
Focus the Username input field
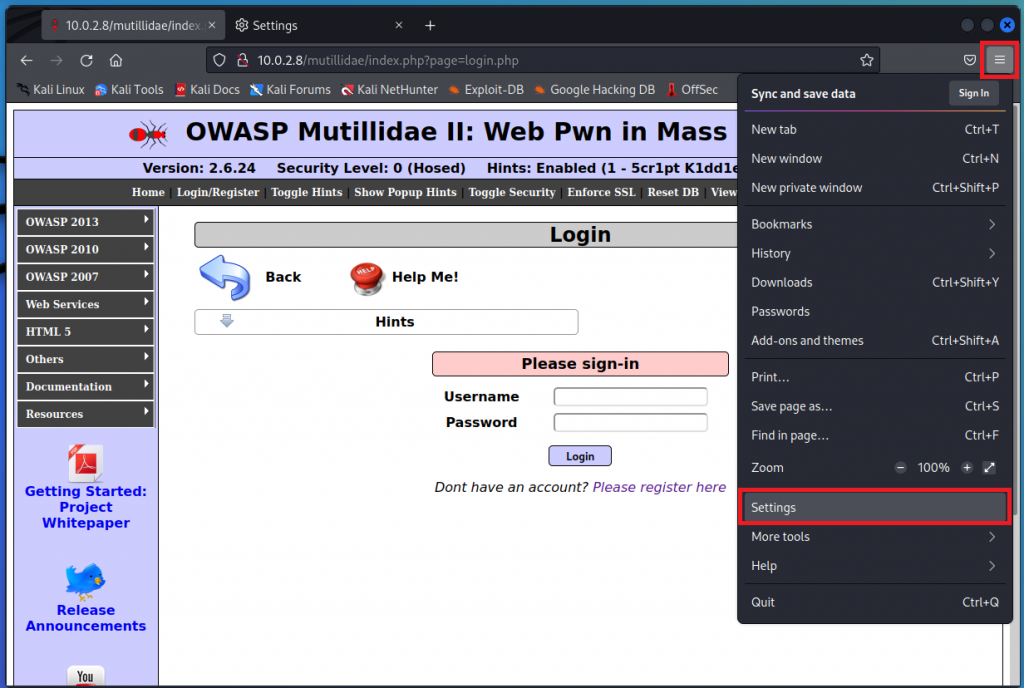630,396
